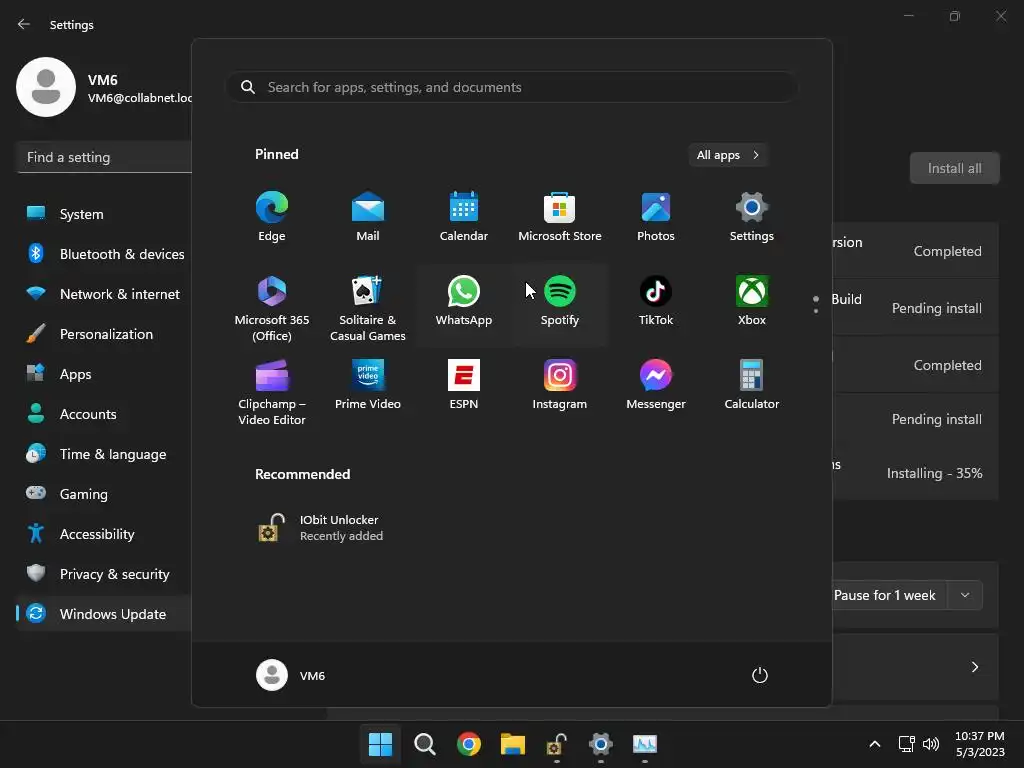Click the power button in Start menu

point(760,675)
